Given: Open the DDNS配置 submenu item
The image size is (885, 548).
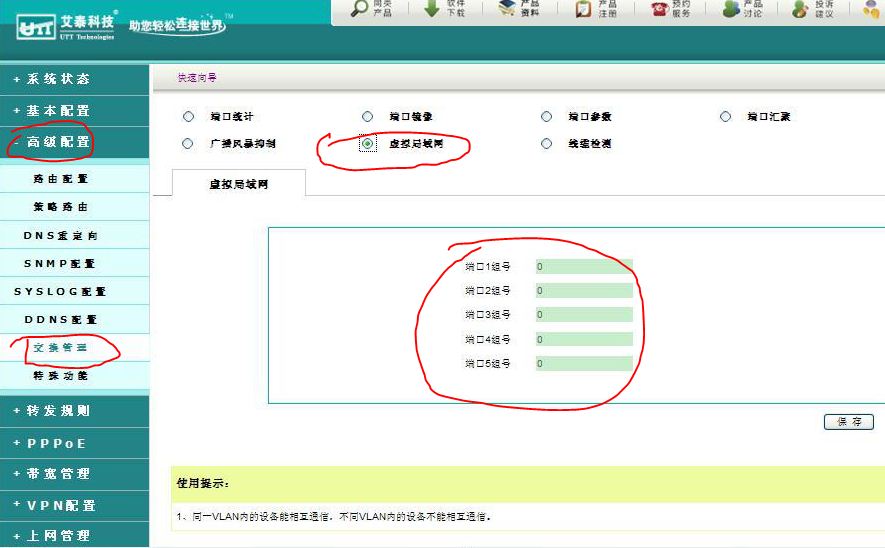Looking at the screenshot, I should [75, 319].
